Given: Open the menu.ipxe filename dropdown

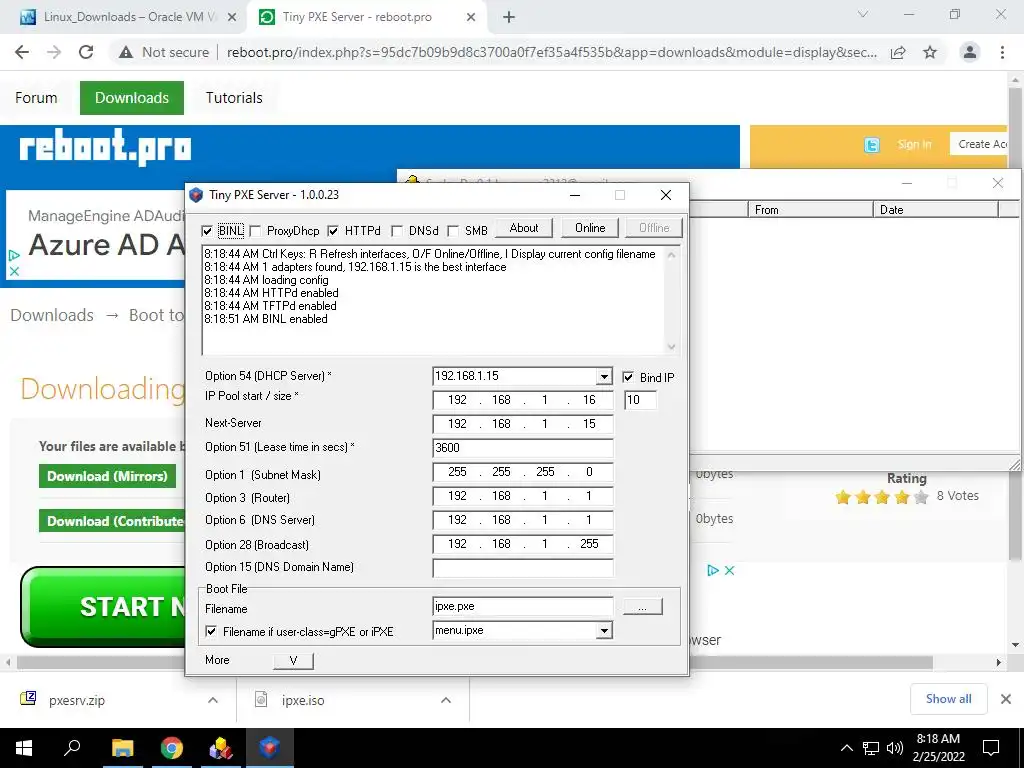Looking at the screenshot, I should pos(604,630).
